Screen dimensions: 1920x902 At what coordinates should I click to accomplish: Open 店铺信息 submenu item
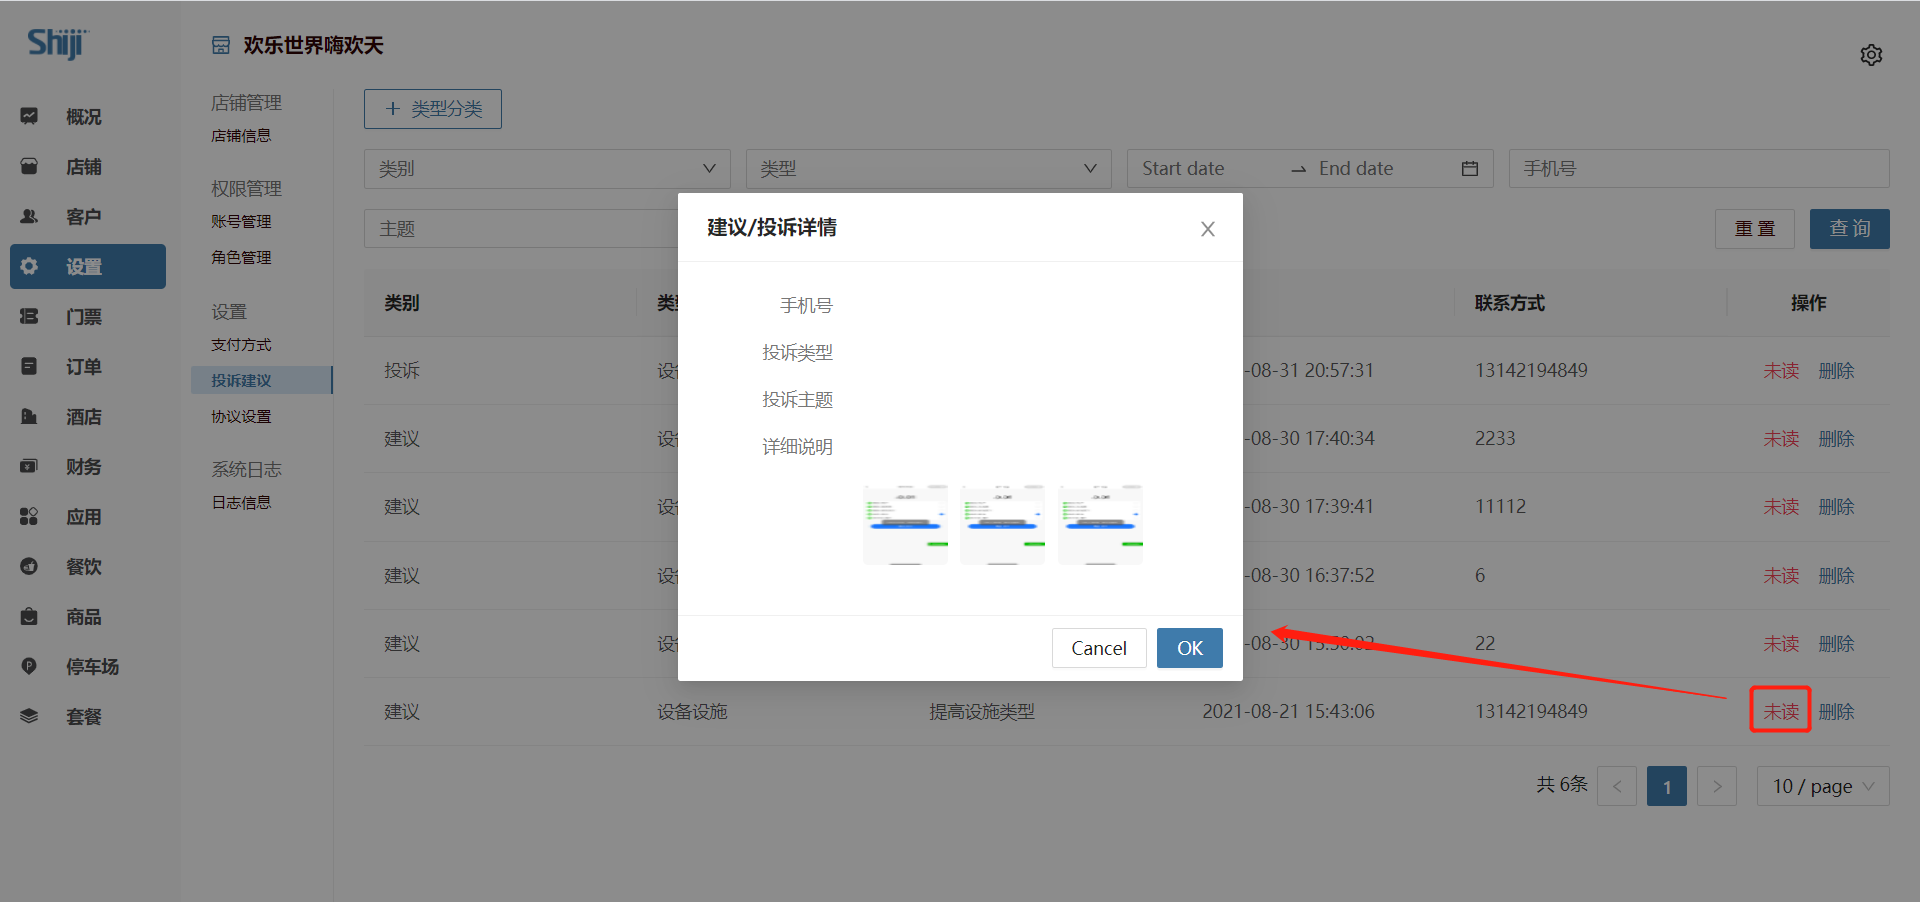tap(241, 136)
